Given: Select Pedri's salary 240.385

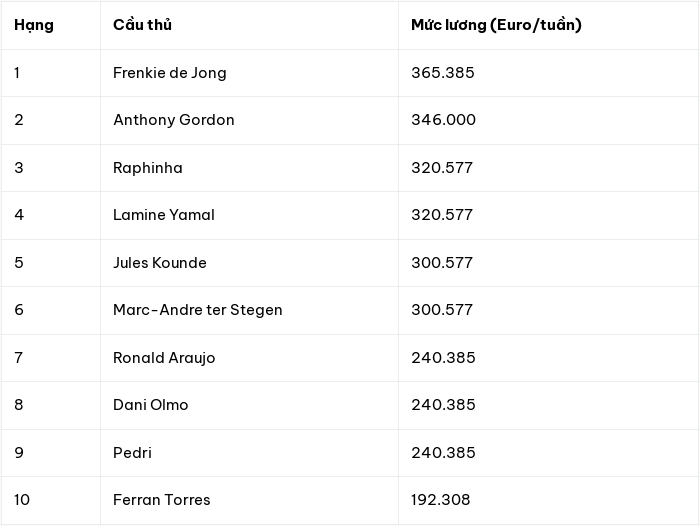Looking at the screenshot, I should (443, 453).
